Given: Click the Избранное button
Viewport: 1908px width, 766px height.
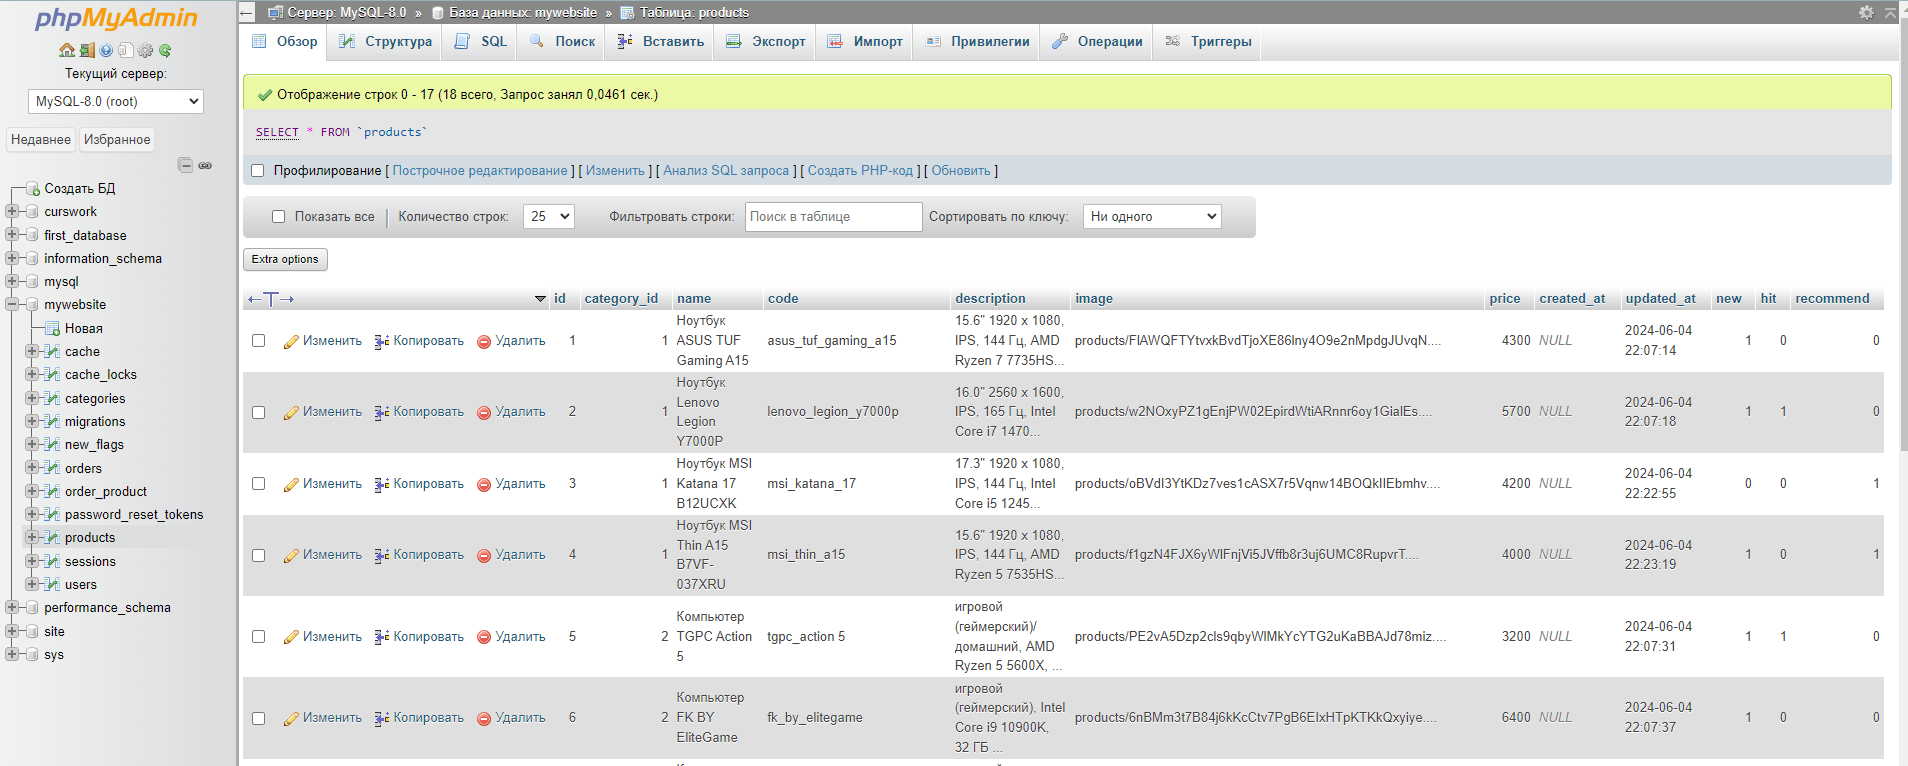Looking at the screenshot, I should [x=117, y=140].
